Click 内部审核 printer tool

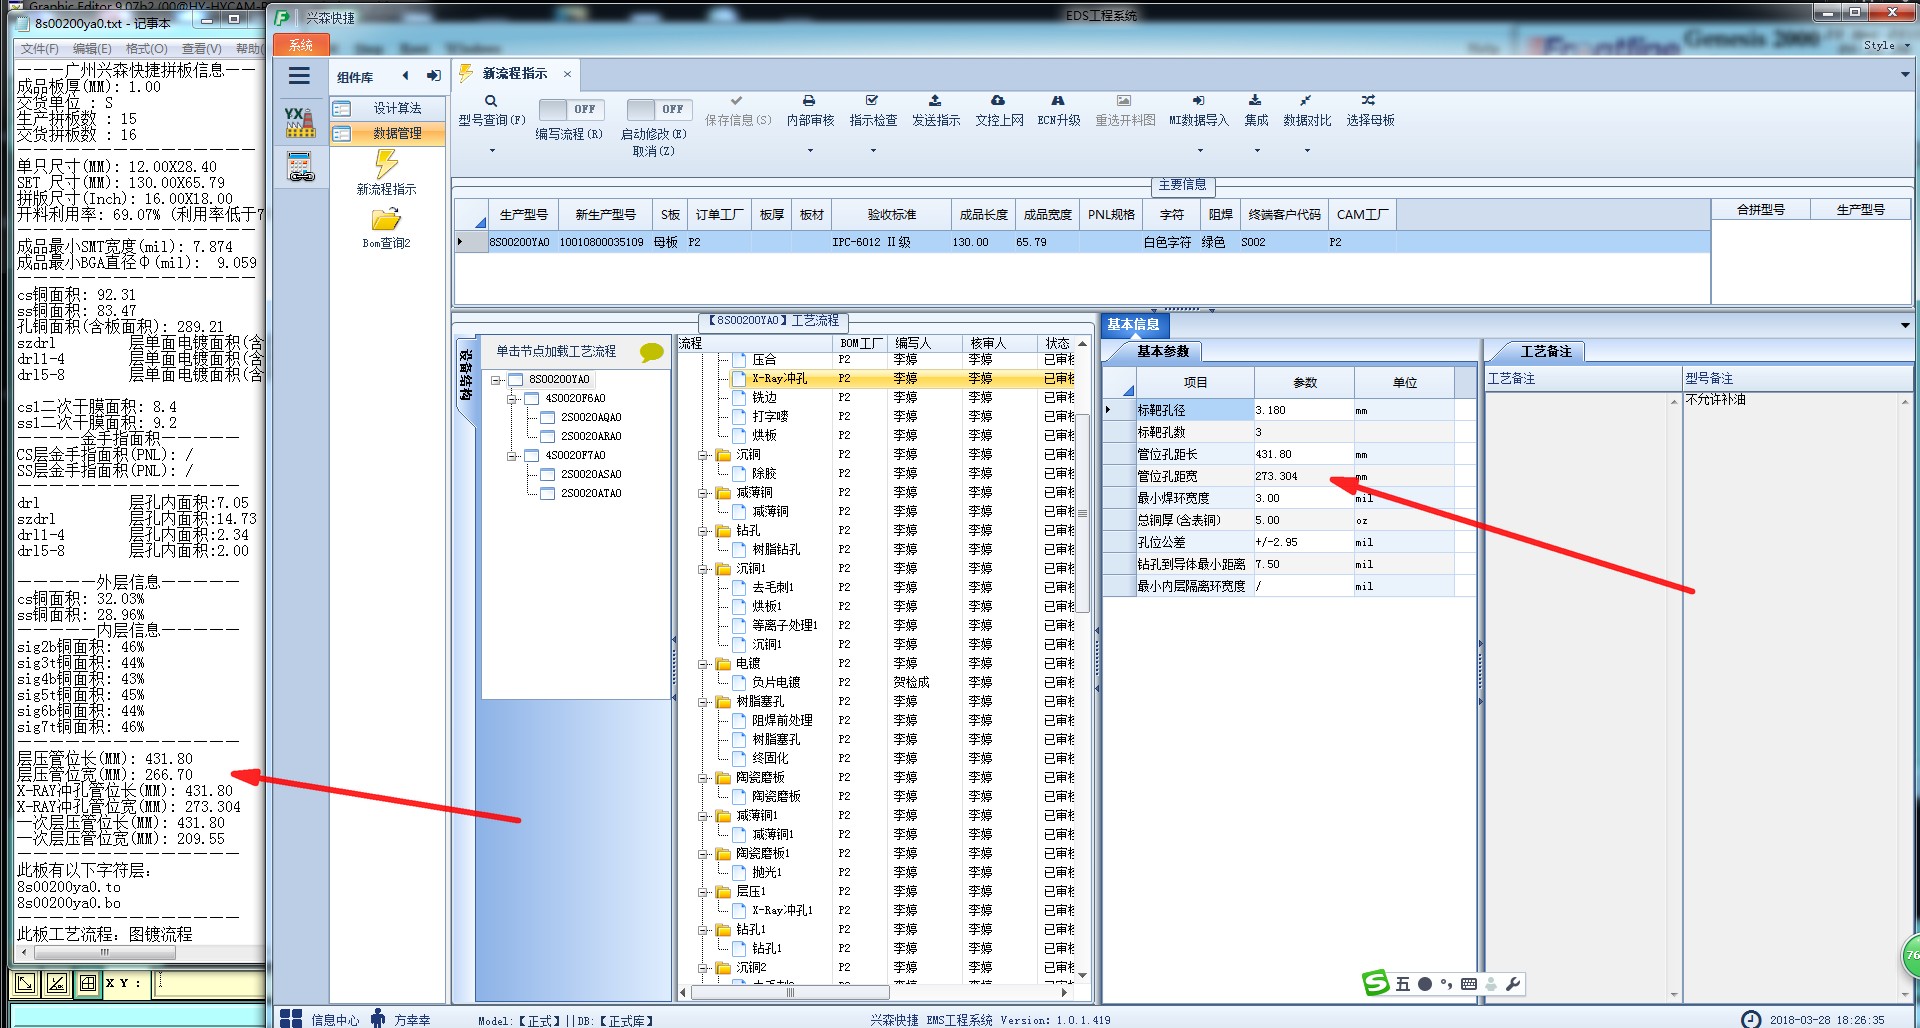[x=810, y=111]
